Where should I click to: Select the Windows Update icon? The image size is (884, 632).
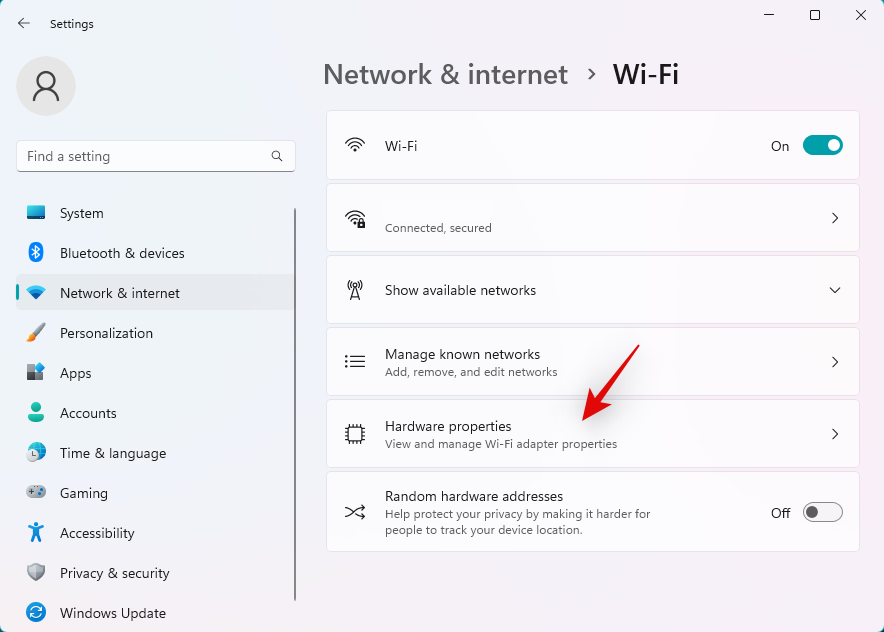(x=34, y=613)
